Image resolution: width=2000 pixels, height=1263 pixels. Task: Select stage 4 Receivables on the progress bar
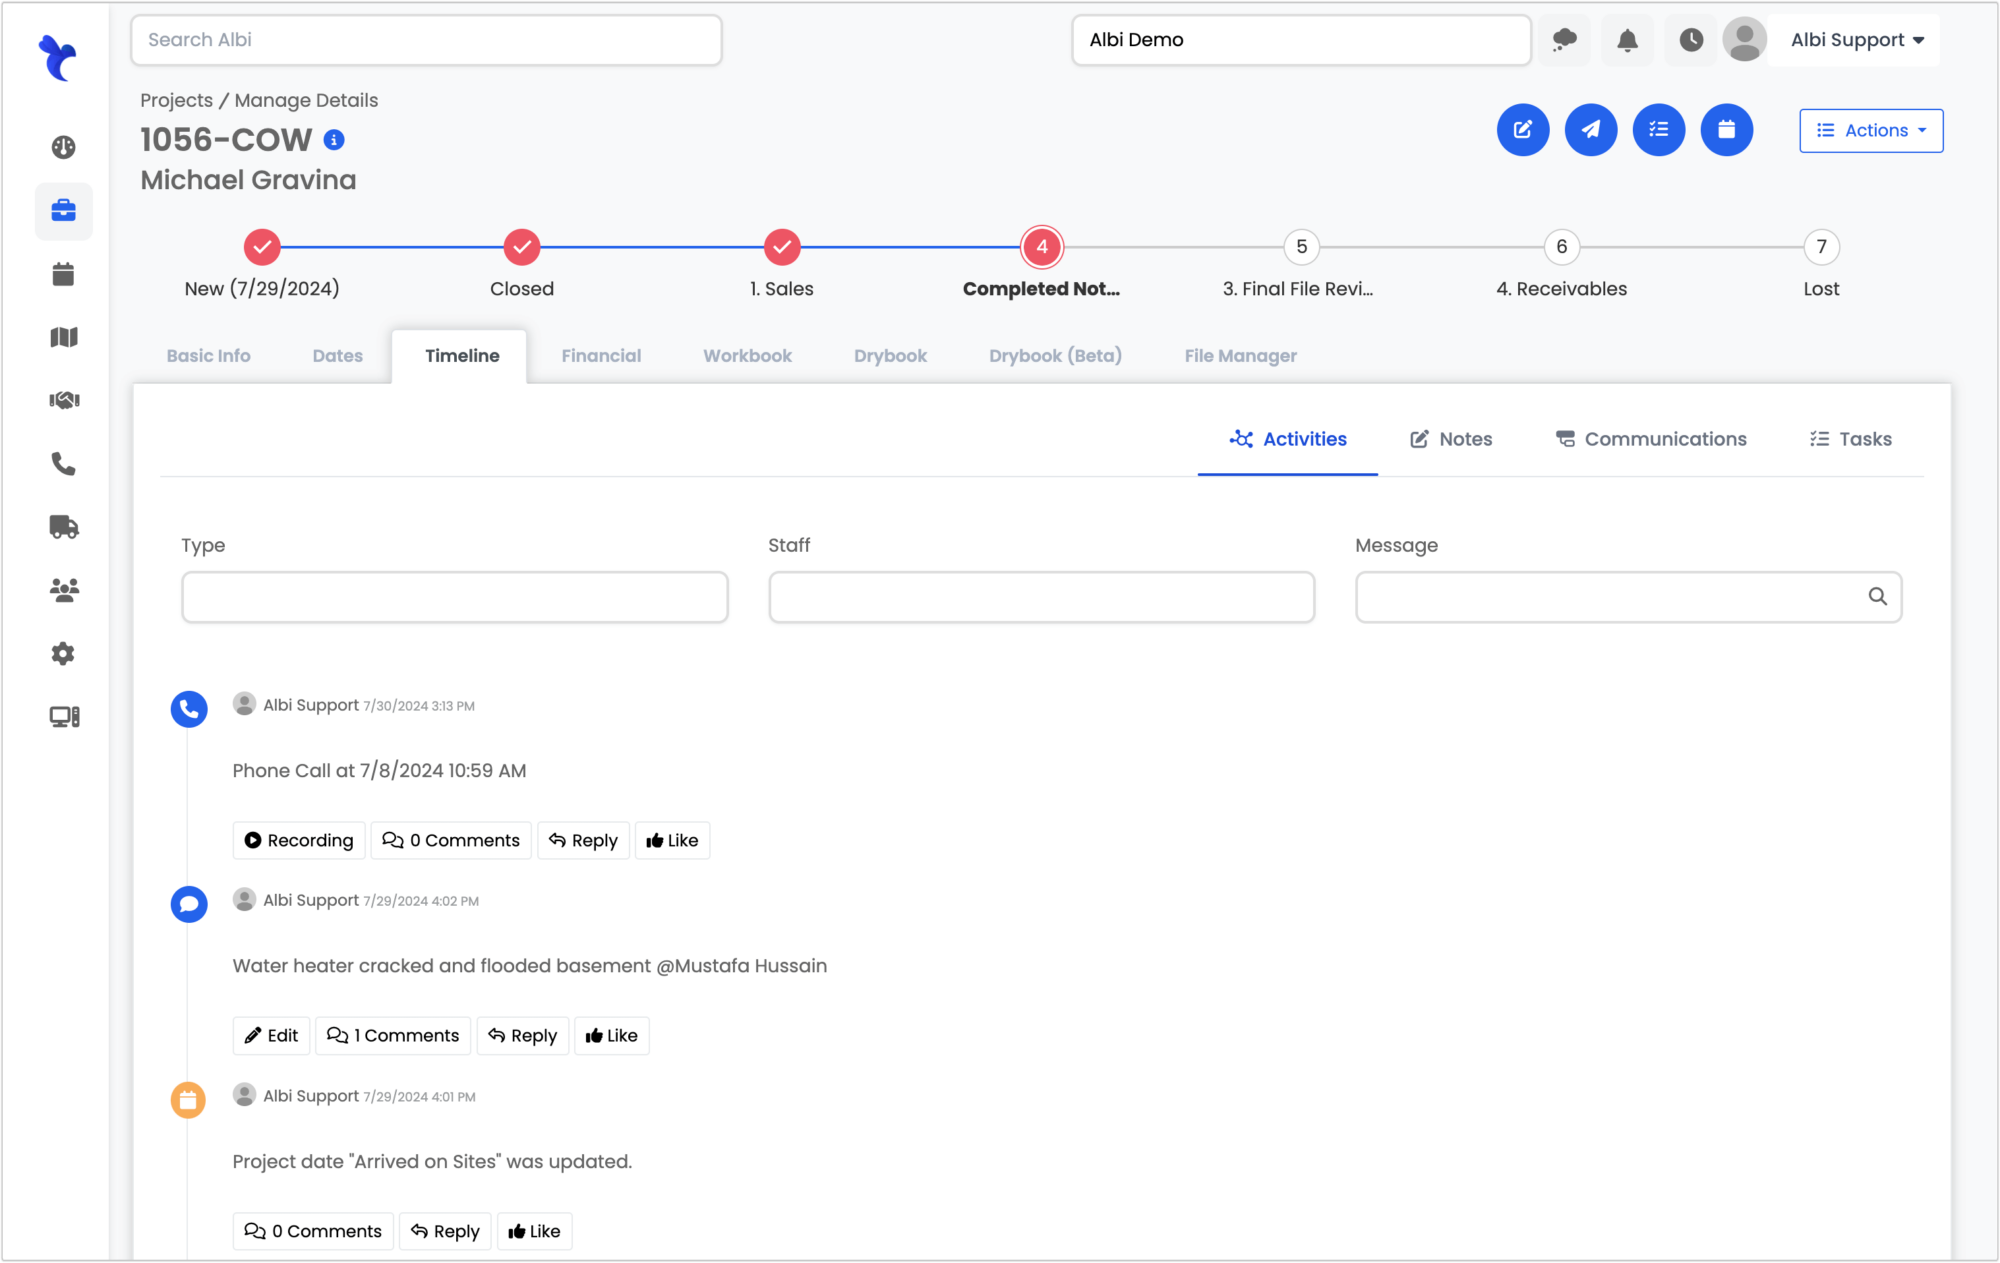[x=1560, y=247]
